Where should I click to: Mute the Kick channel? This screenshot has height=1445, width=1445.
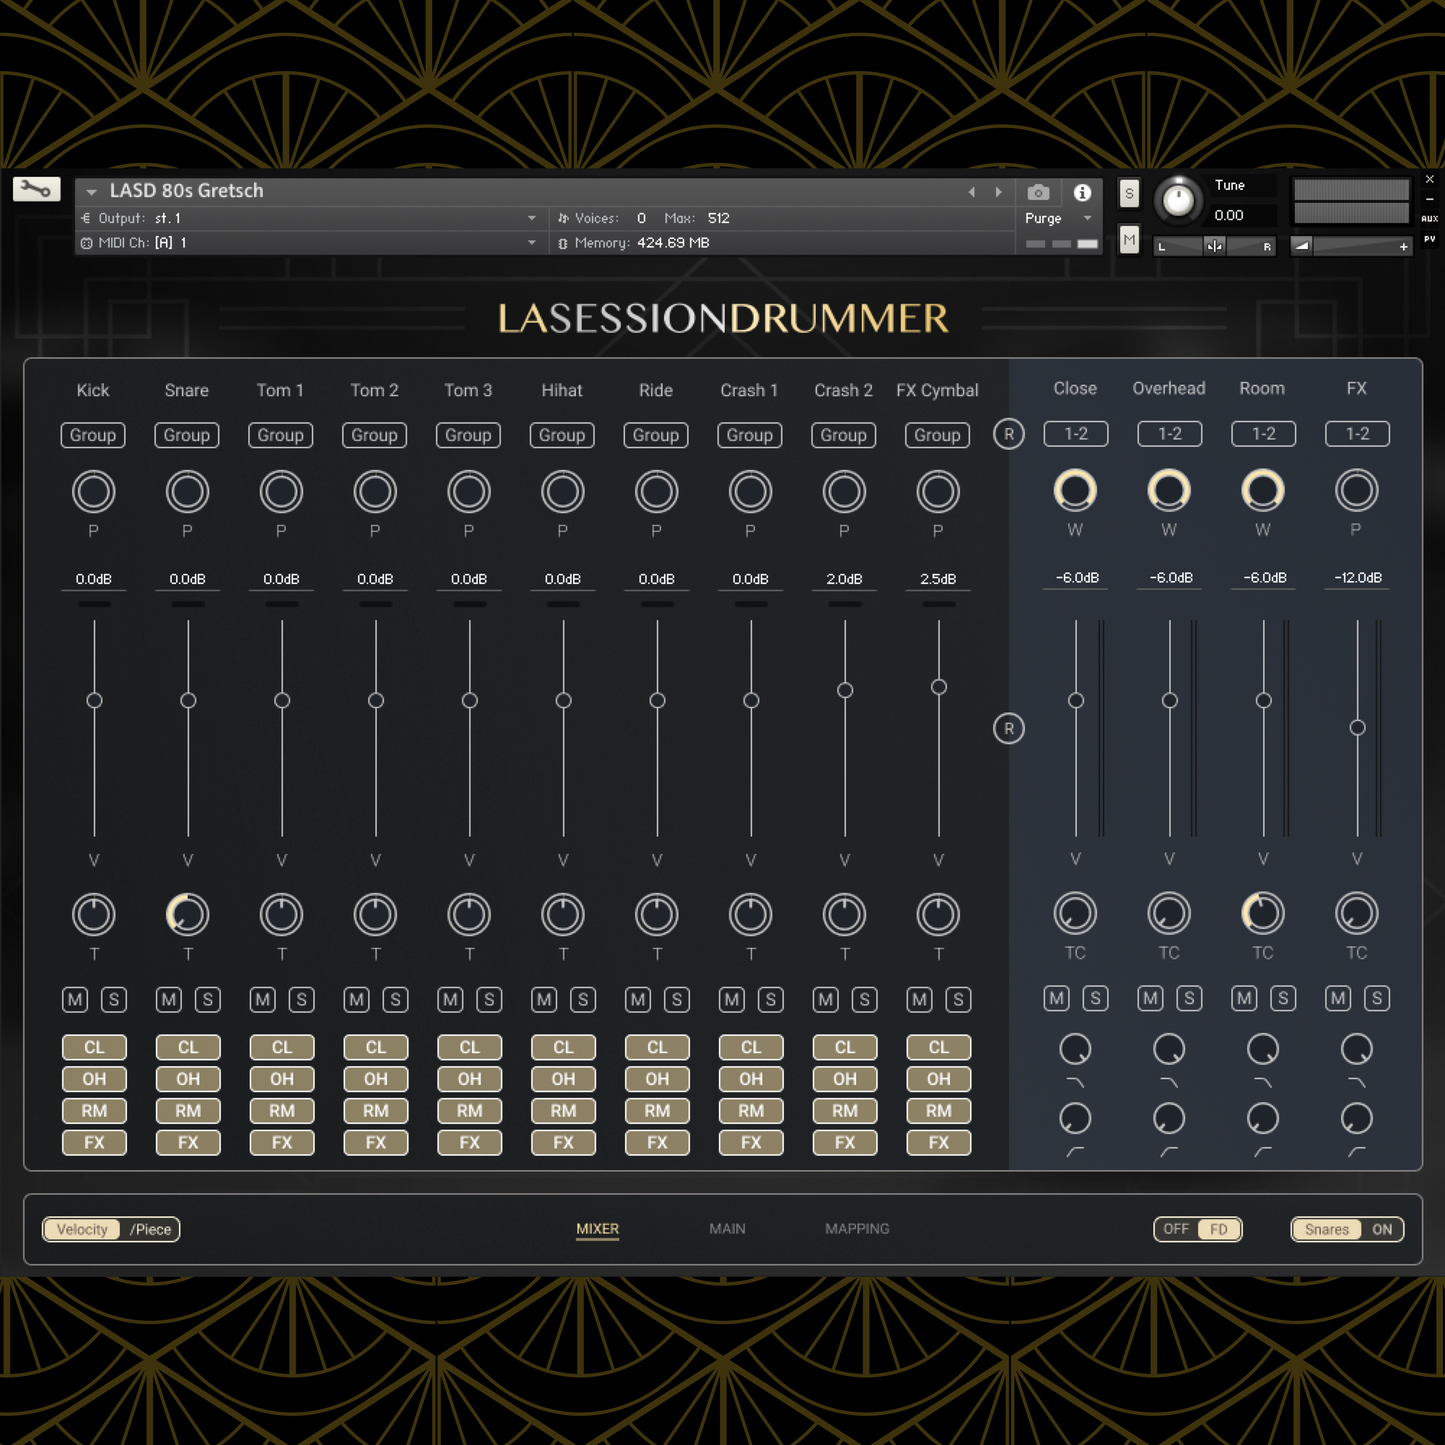click(75, 999)
